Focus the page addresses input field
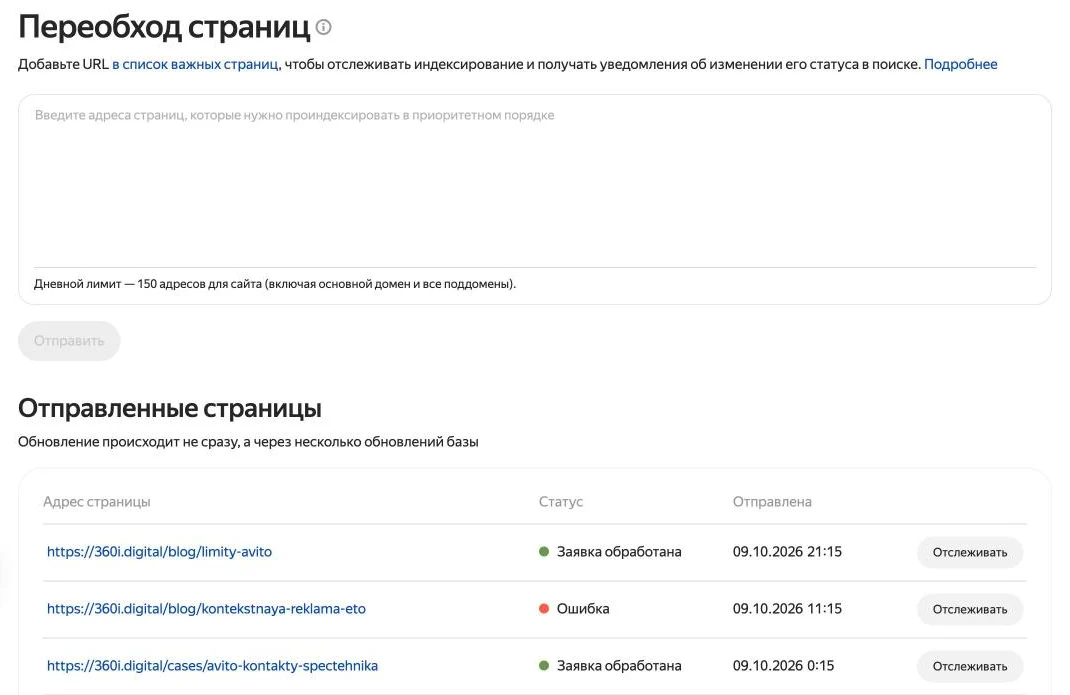Viewport: 1070px width, 695px height. [x=534, y=181]
